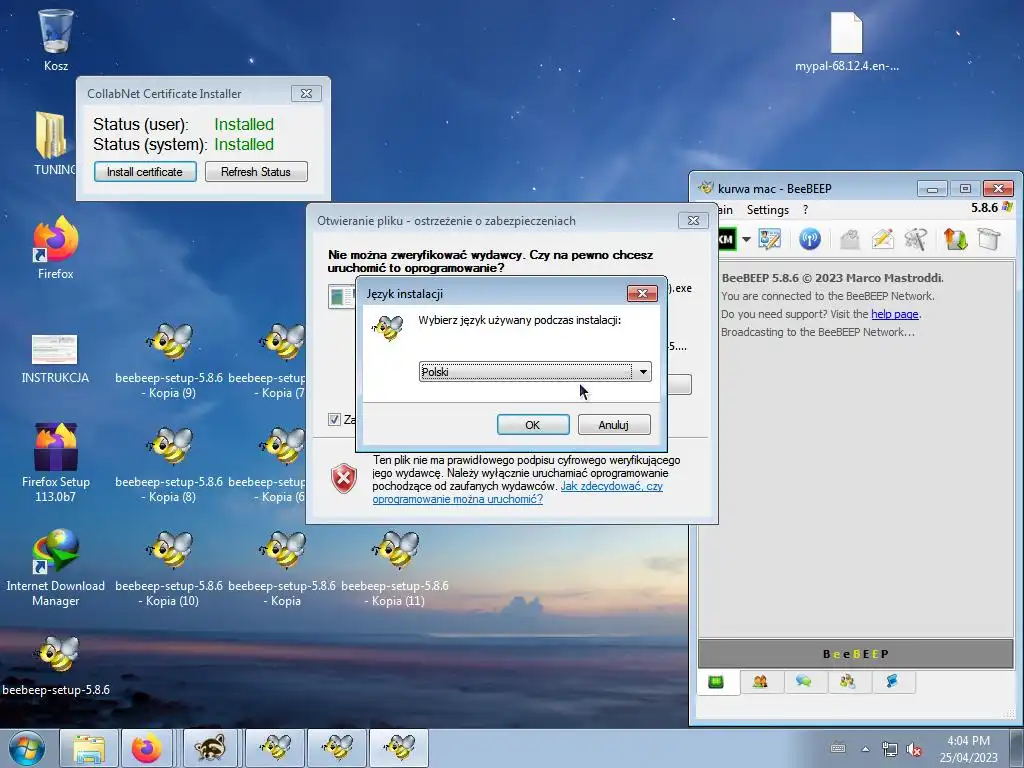Close the Język instalacji dialog
Viewport: 1024px width, 768px height.
pyautogui.click(x=642, y=293)
